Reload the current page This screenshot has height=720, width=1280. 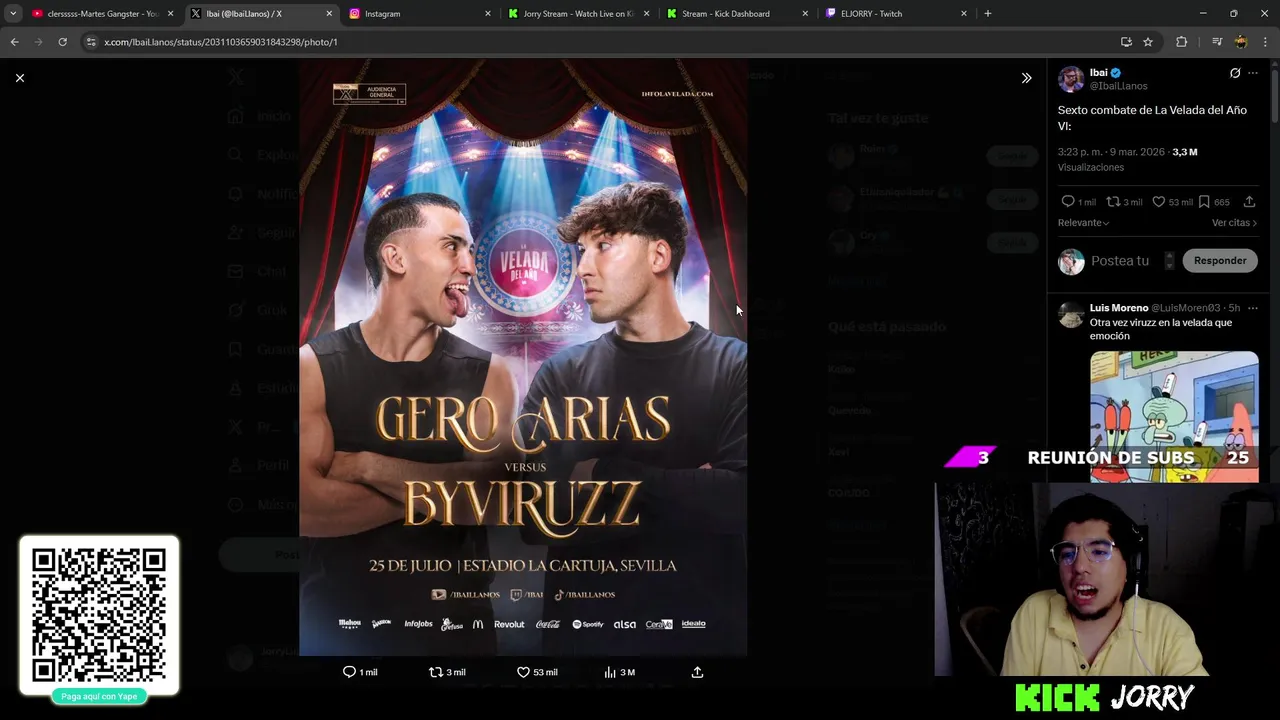click(62, 42)
